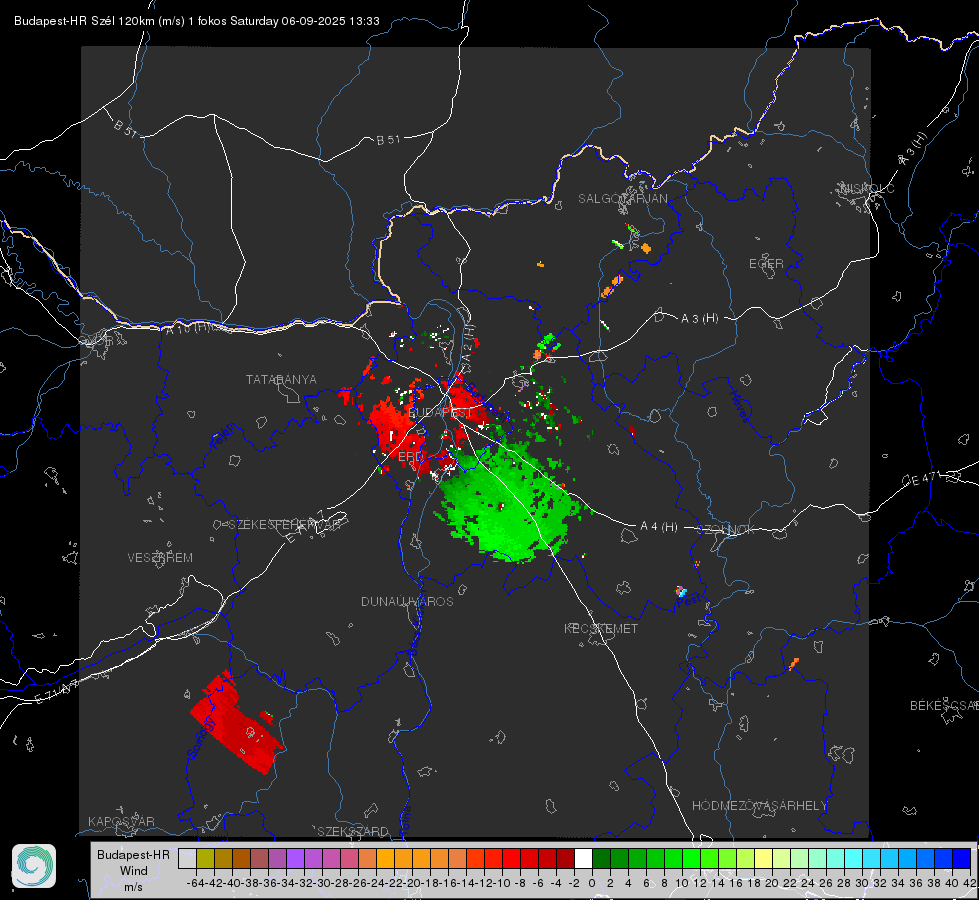
Task: Click the olive swatch between -64 and -42
Action: [x=205, y=858]
